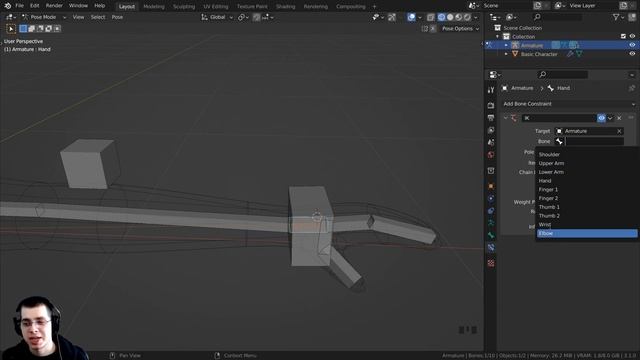Open the Bone Constraints tab icon

(x=491, y=247)
